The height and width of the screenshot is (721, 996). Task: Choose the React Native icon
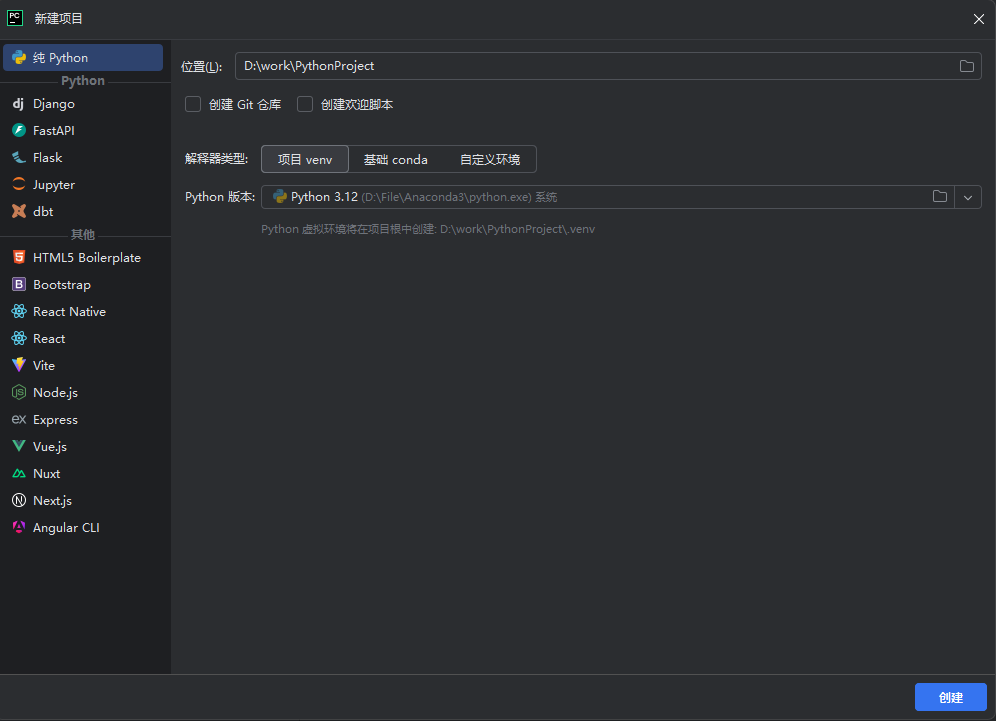point(19,311)
